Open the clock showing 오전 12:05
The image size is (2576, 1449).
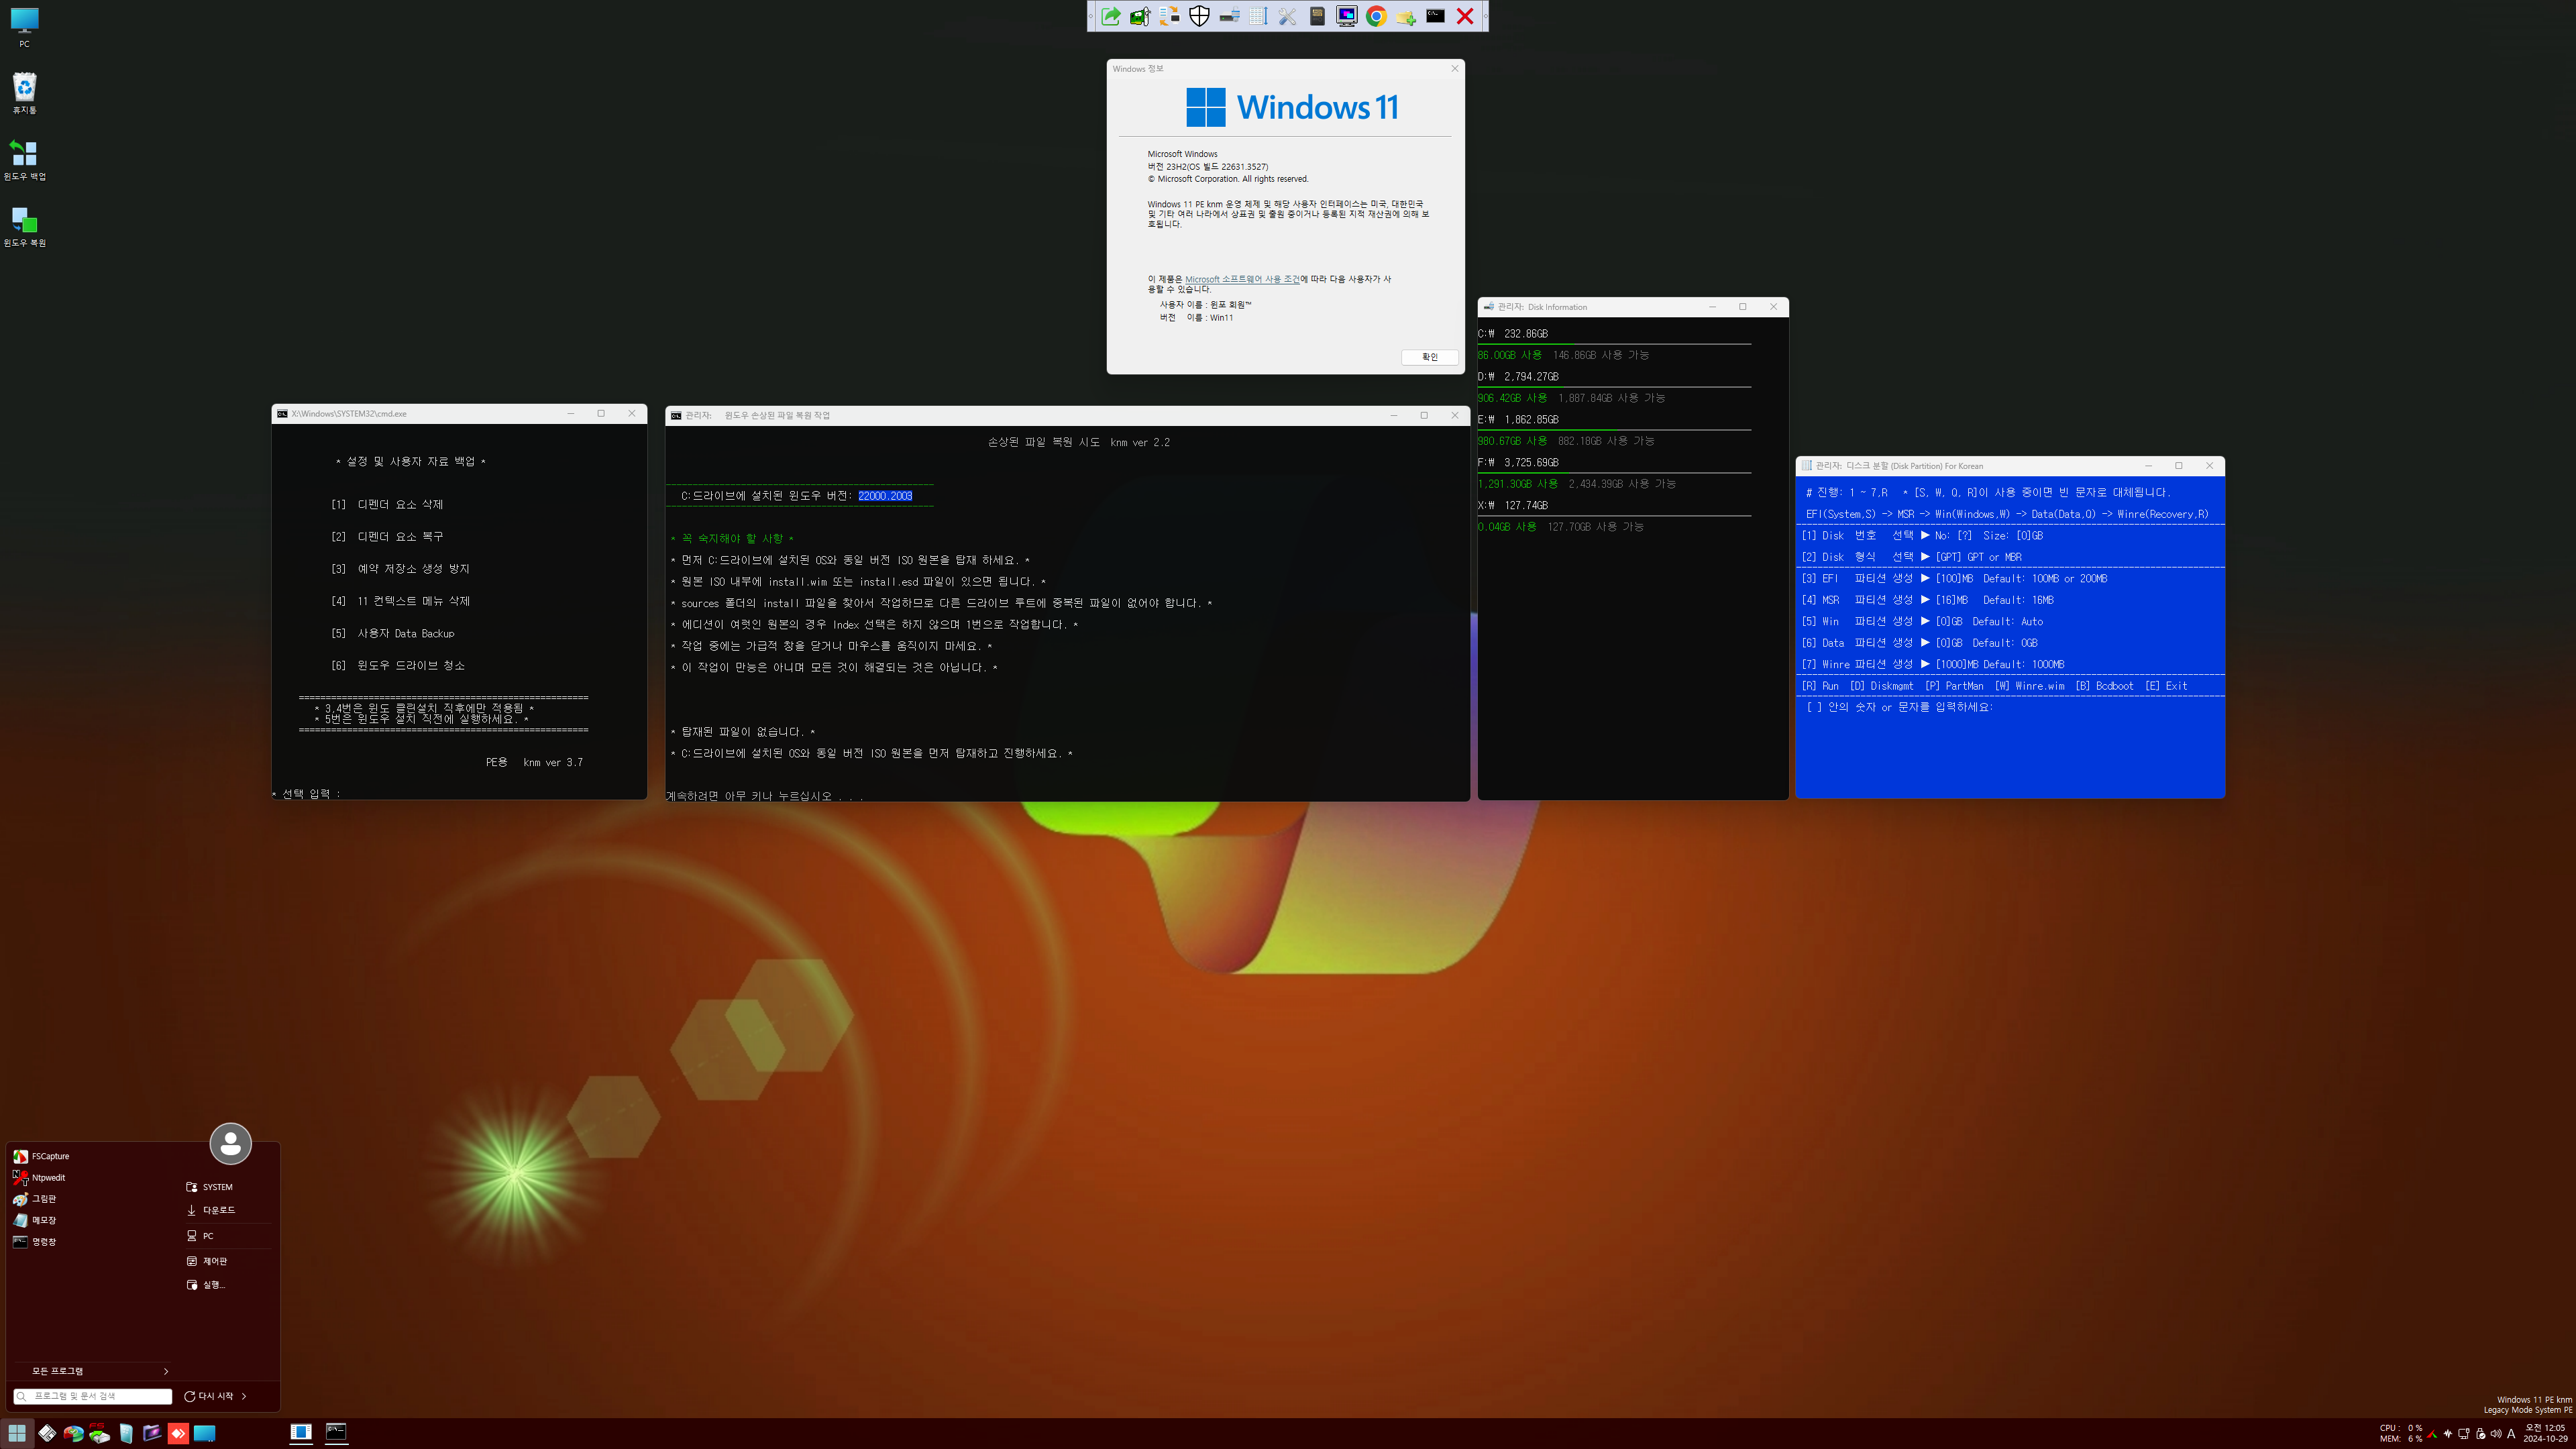click(x=2545, y=1433)
